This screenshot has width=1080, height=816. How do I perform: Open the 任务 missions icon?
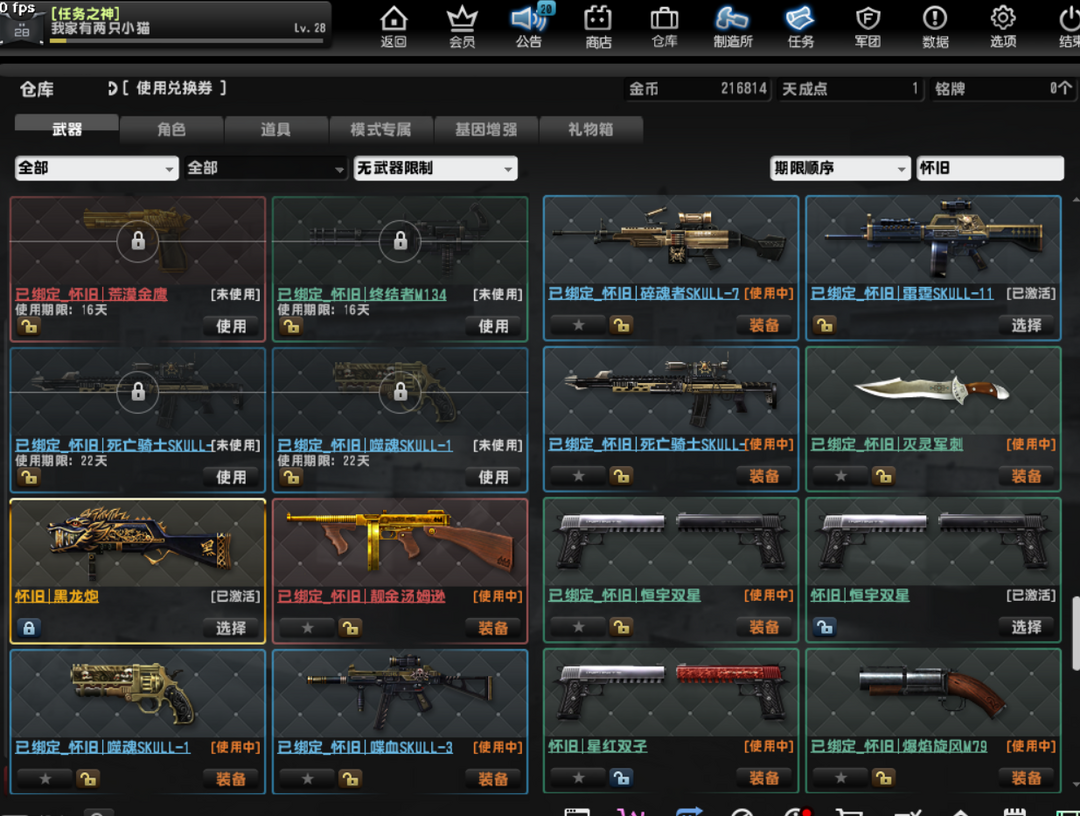click(800, 27)
